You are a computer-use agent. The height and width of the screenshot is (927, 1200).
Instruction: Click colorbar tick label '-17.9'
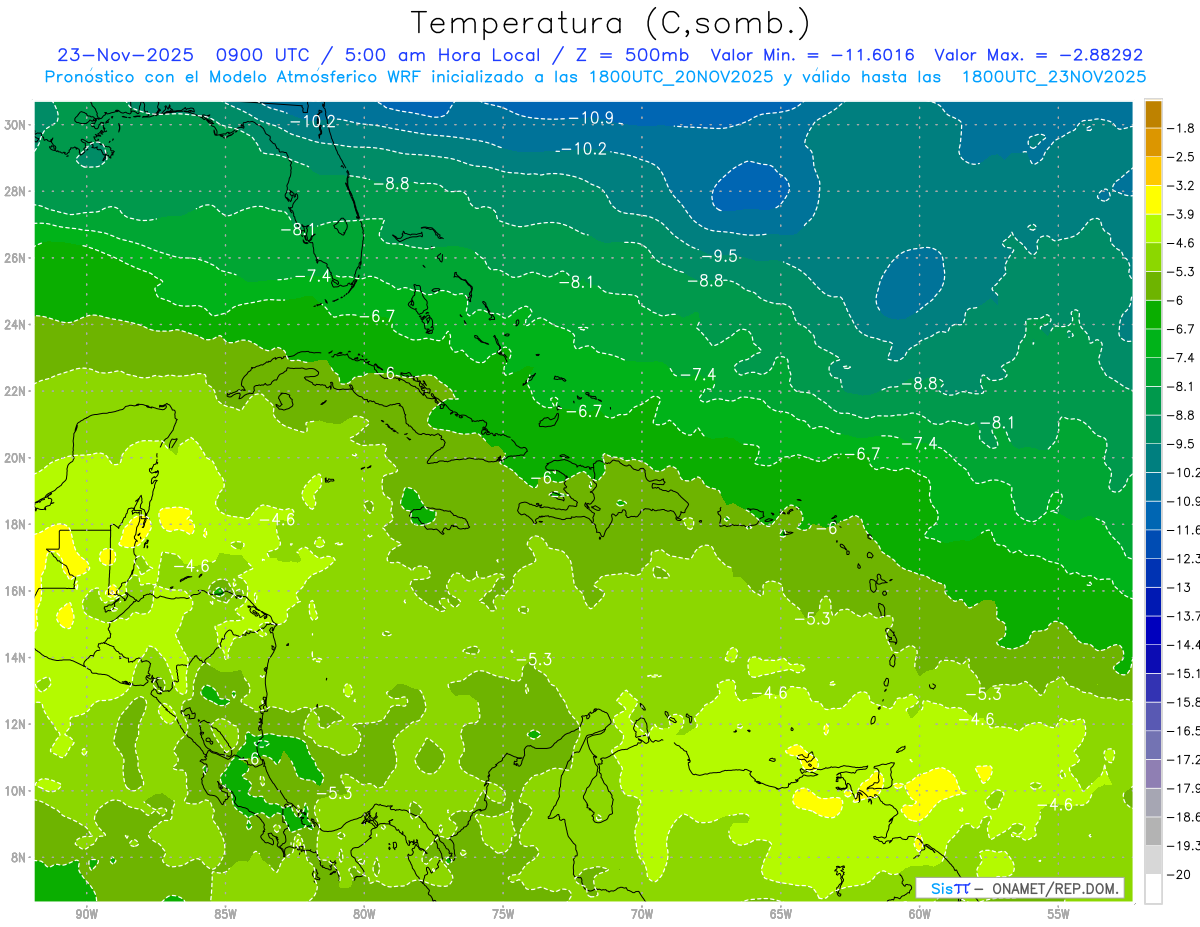[x=1181, y=788]
